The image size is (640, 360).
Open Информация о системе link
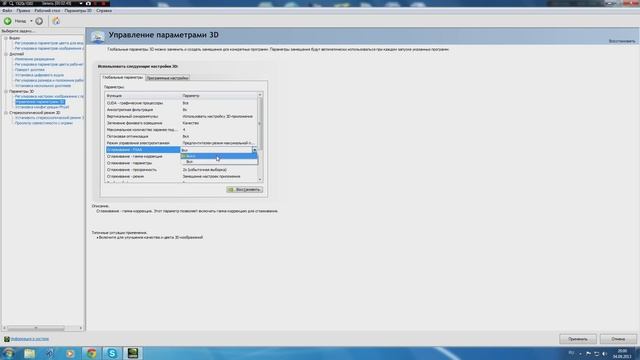point(30,339)
